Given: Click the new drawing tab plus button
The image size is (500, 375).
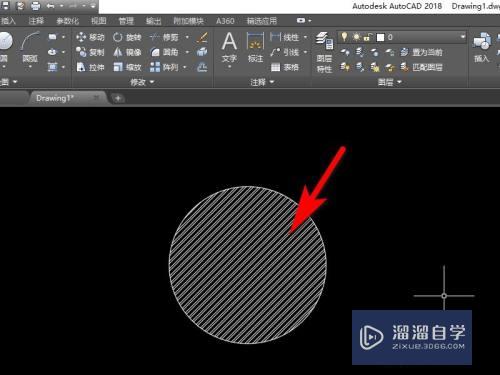Looking at the screenshot, I should tap(118, 98).
